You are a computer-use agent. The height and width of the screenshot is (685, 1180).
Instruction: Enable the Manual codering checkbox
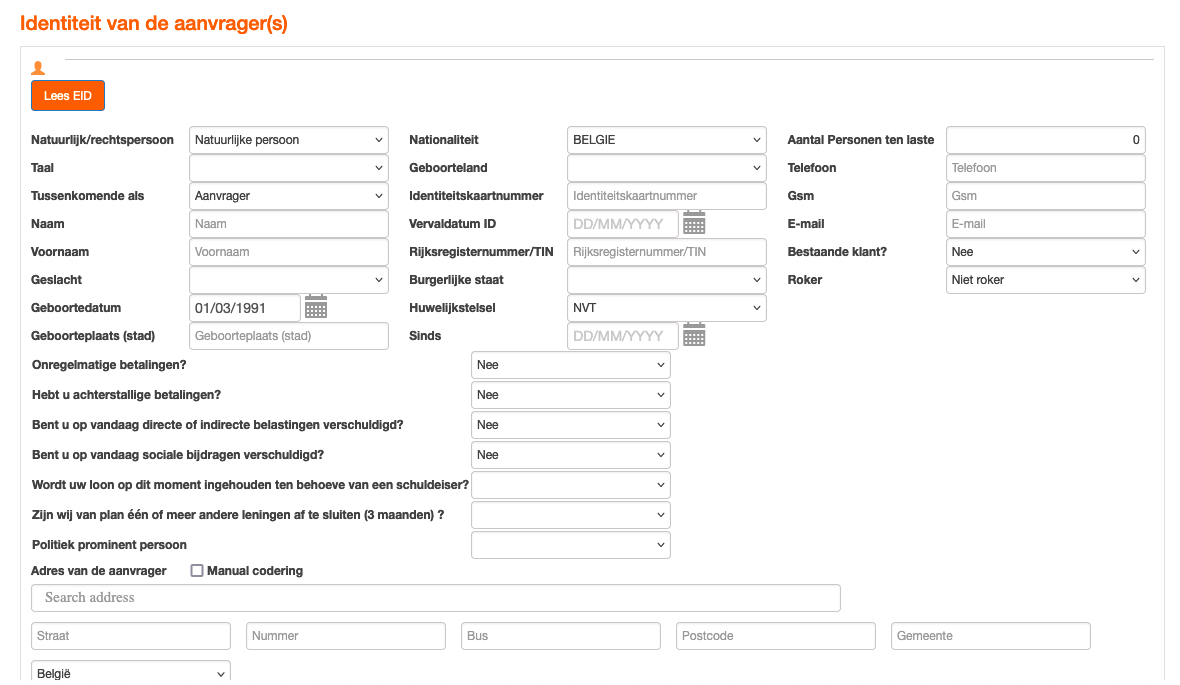[197, 571]
